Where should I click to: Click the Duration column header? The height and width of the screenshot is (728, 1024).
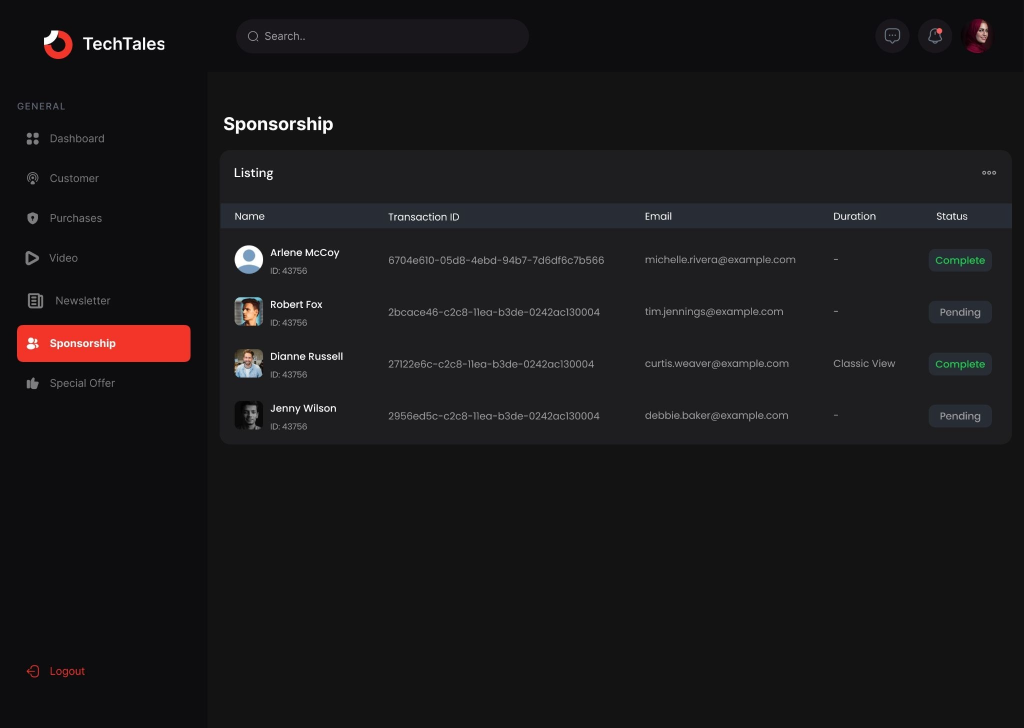click(854, 216)
